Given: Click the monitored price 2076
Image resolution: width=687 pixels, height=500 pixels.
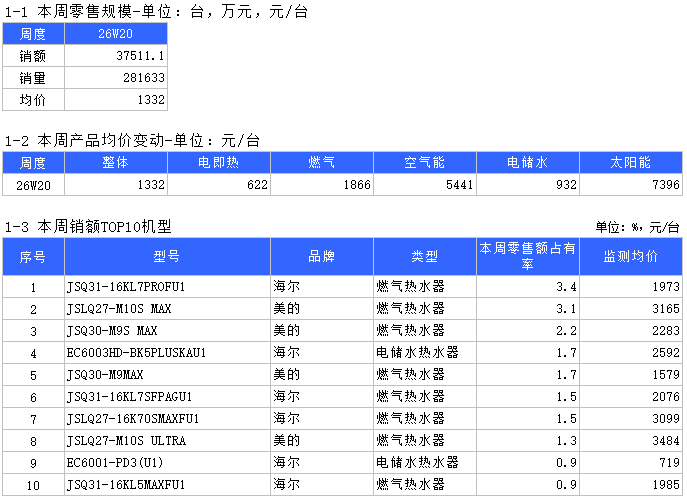Looking at the screenshot, I should coord(666,397).
